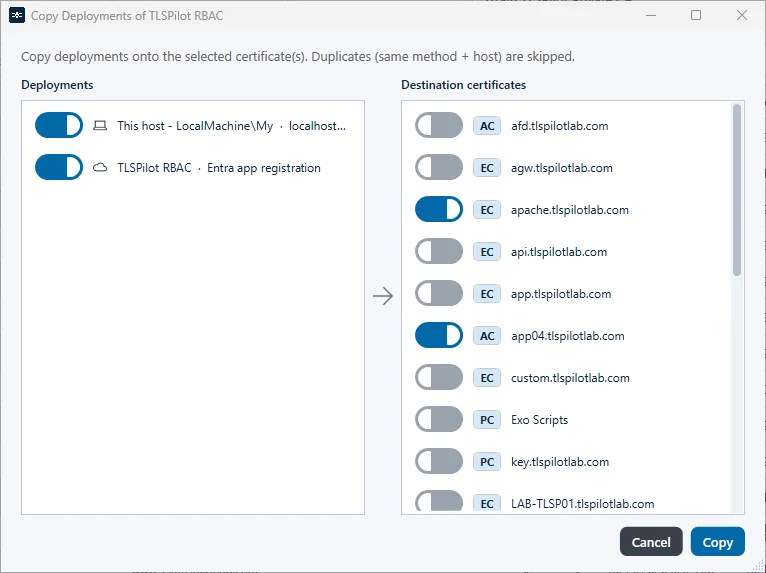The width and height of the screenshot is (766, 573).
Task: Select the Exo Scripts certificate name
Action: coord(540,420)
